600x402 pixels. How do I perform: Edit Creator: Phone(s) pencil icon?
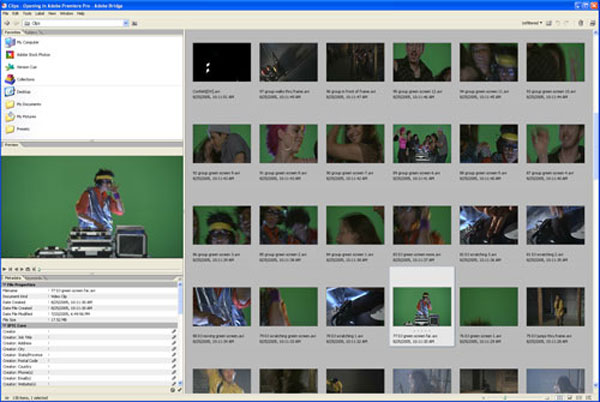coord(174,372)
